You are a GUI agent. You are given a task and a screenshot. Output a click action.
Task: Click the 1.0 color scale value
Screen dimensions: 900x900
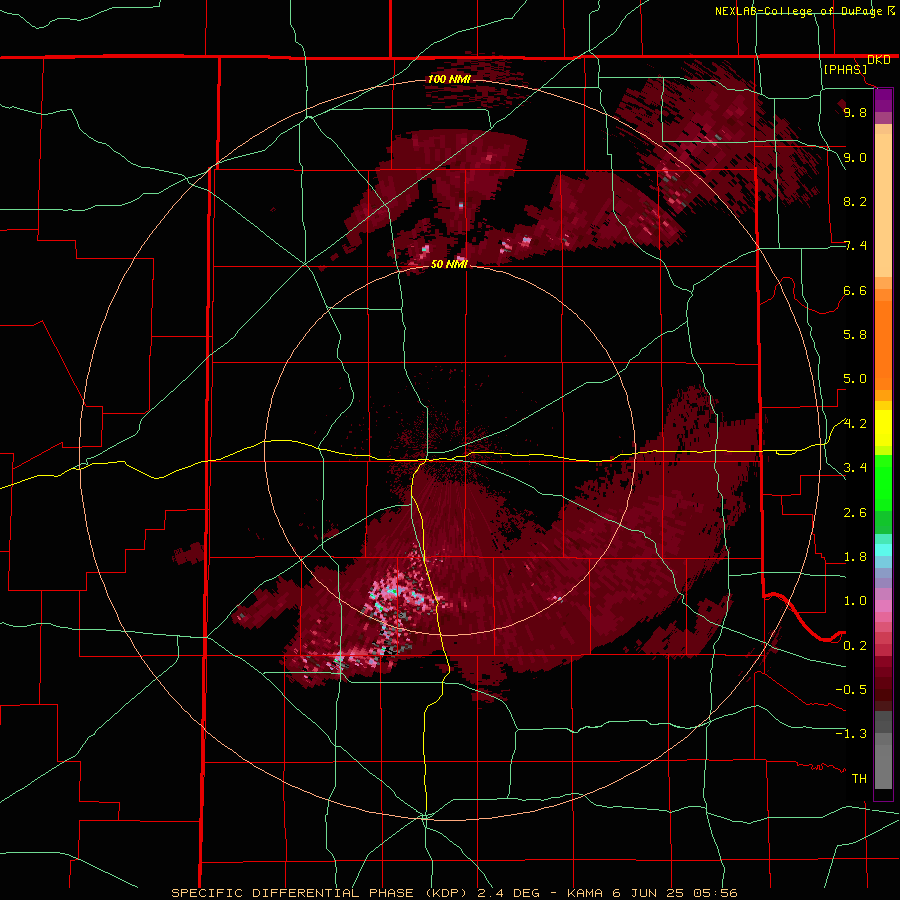pos(855,601)
